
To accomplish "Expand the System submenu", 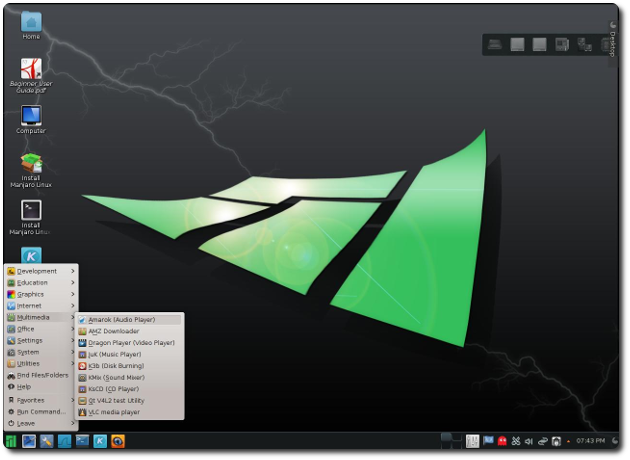I will 41,352.
